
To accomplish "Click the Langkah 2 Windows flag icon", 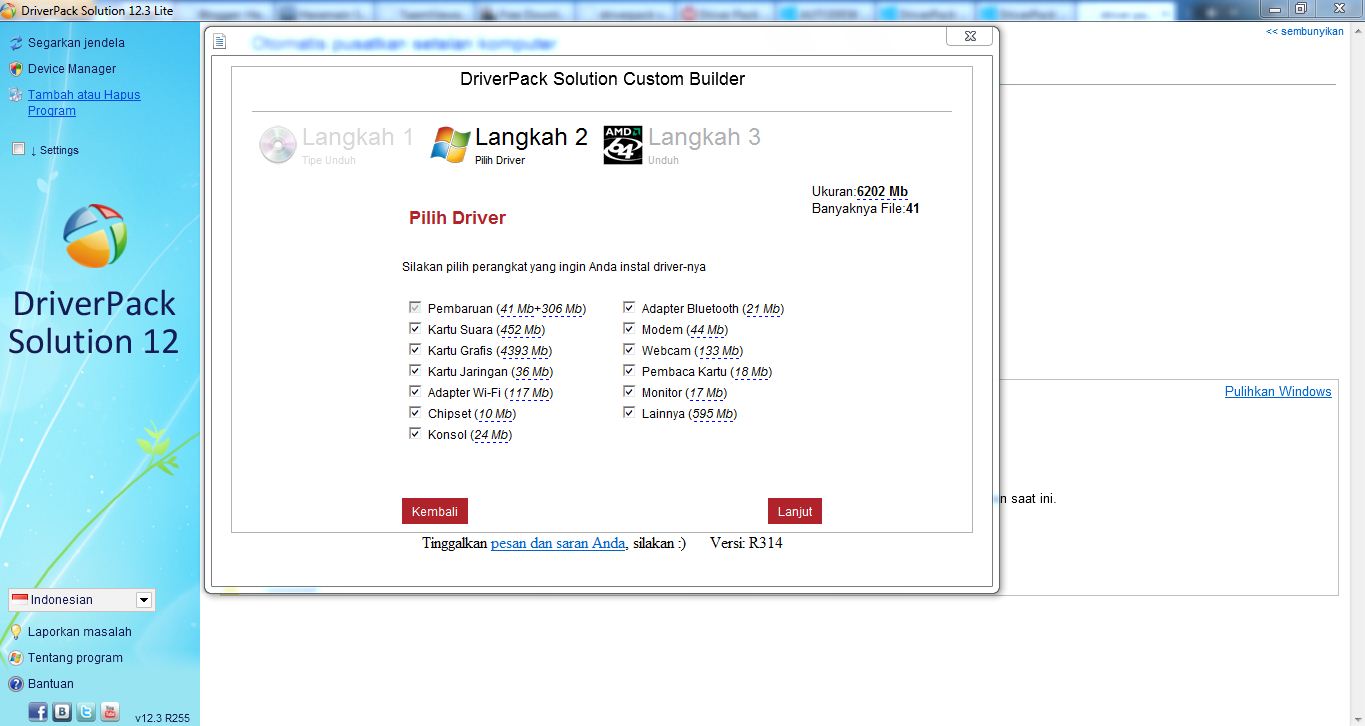I will 450,145.
